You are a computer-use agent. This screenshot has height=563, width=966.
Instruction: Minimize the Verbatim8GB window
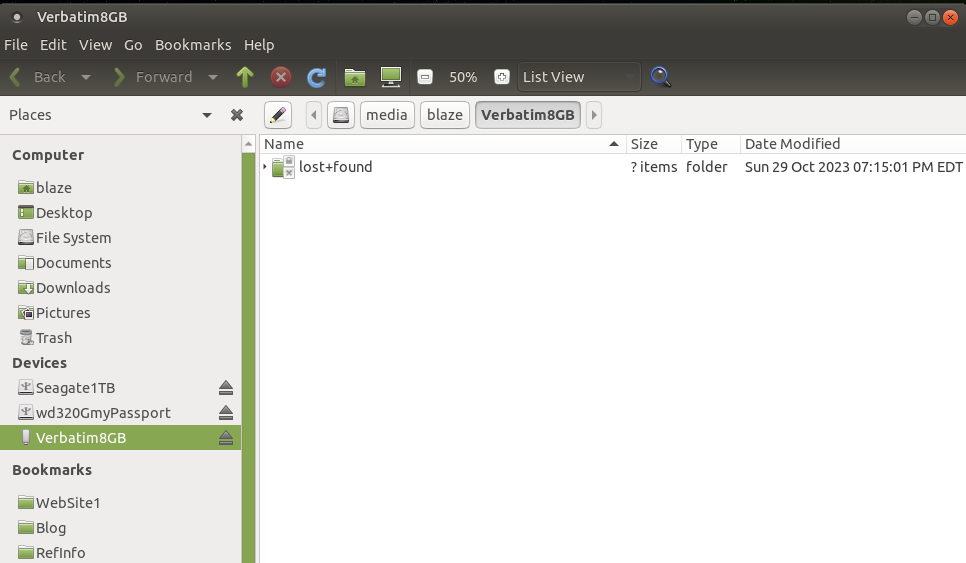[x=914, y=17]
